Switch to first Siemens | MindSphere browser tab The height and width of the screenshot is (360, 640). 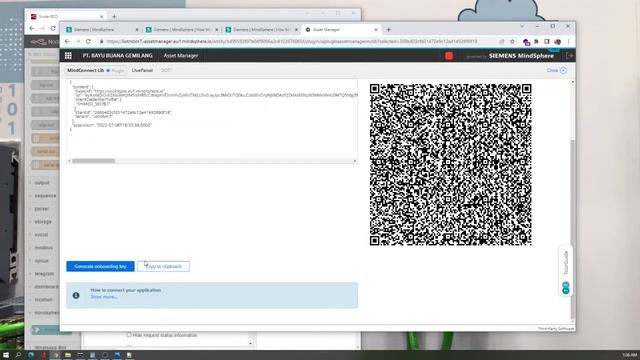(x=102, y=29)
